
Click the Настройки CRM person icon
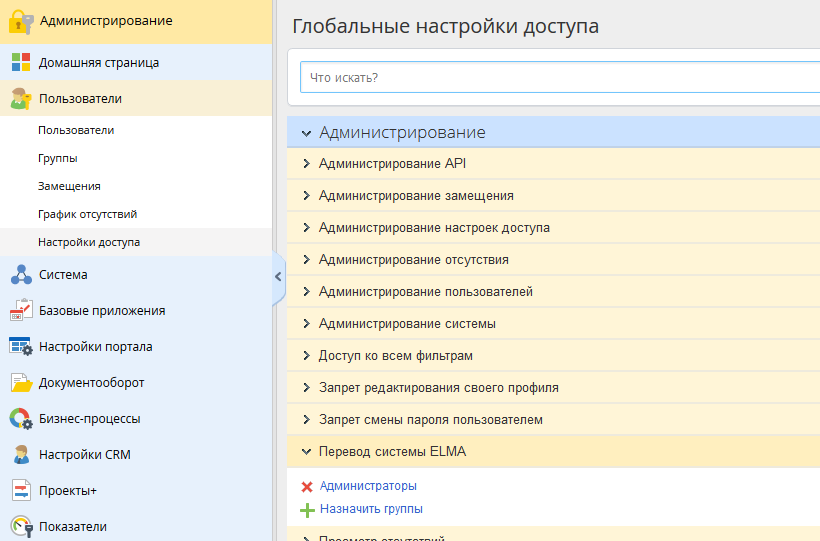click(21, 455)
